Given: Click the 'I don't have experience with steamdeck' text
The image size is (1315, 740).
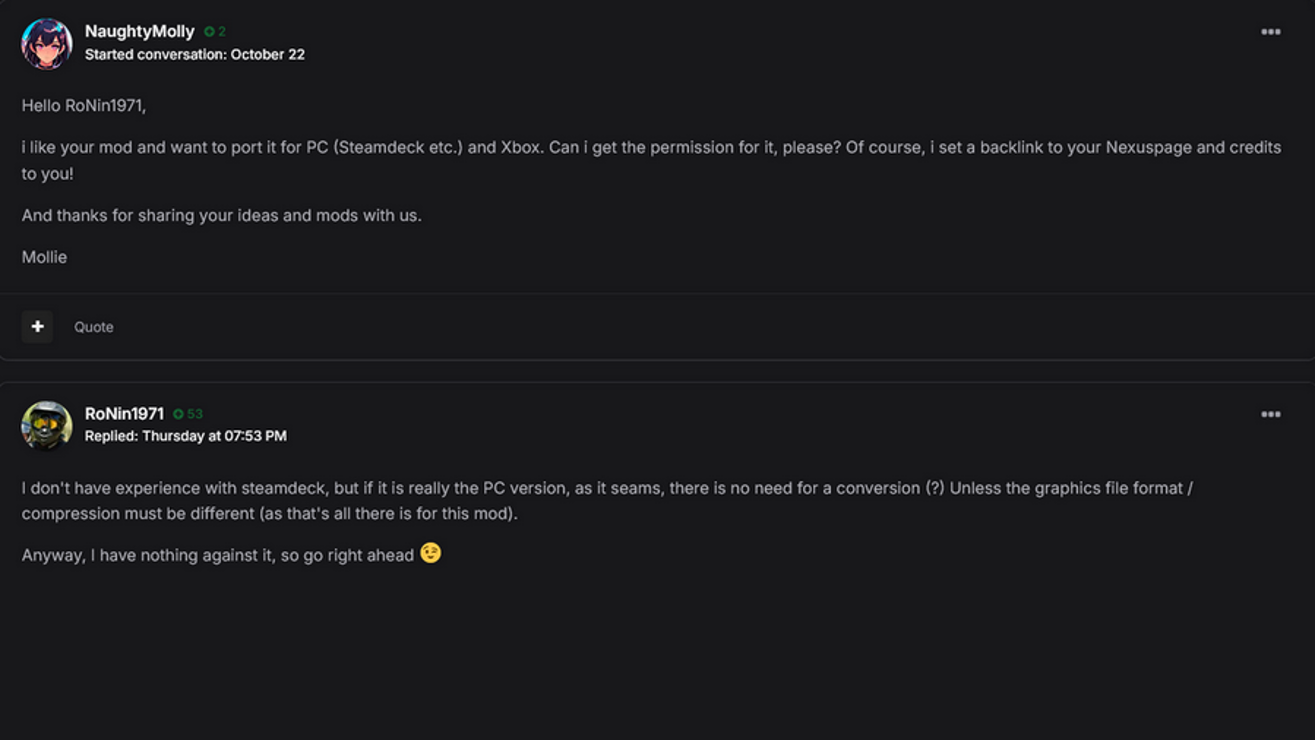Looking at the screenshot, I should click(x=175, y=488).
